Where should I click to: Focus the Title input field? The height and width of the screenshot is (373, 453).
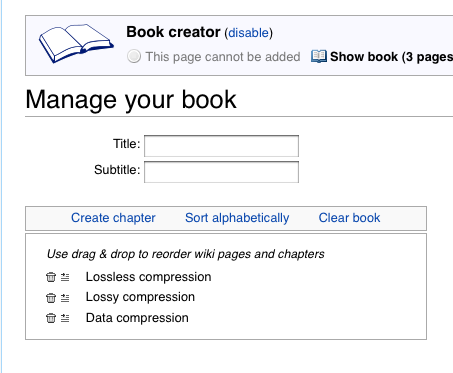pos(221,146)
